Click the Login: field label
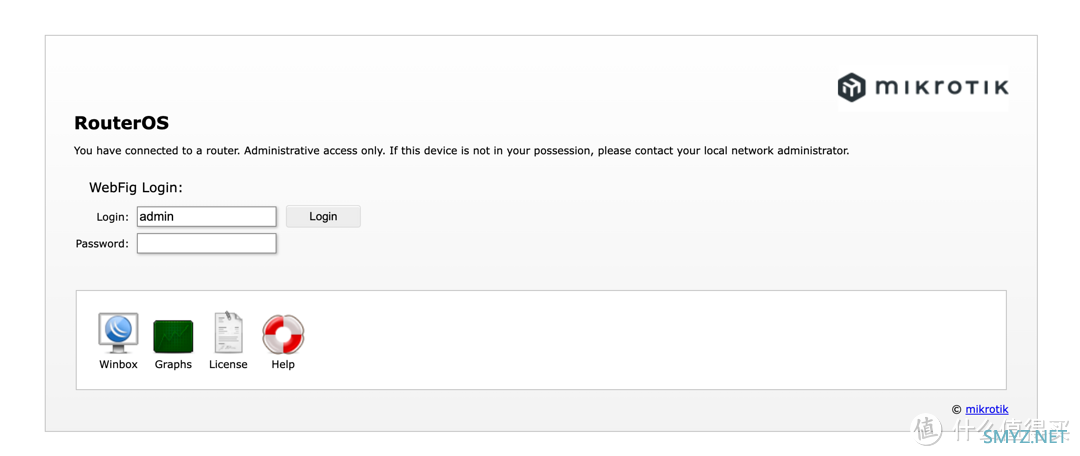This screenshot has height=456, width=1080. pos(112,217)
